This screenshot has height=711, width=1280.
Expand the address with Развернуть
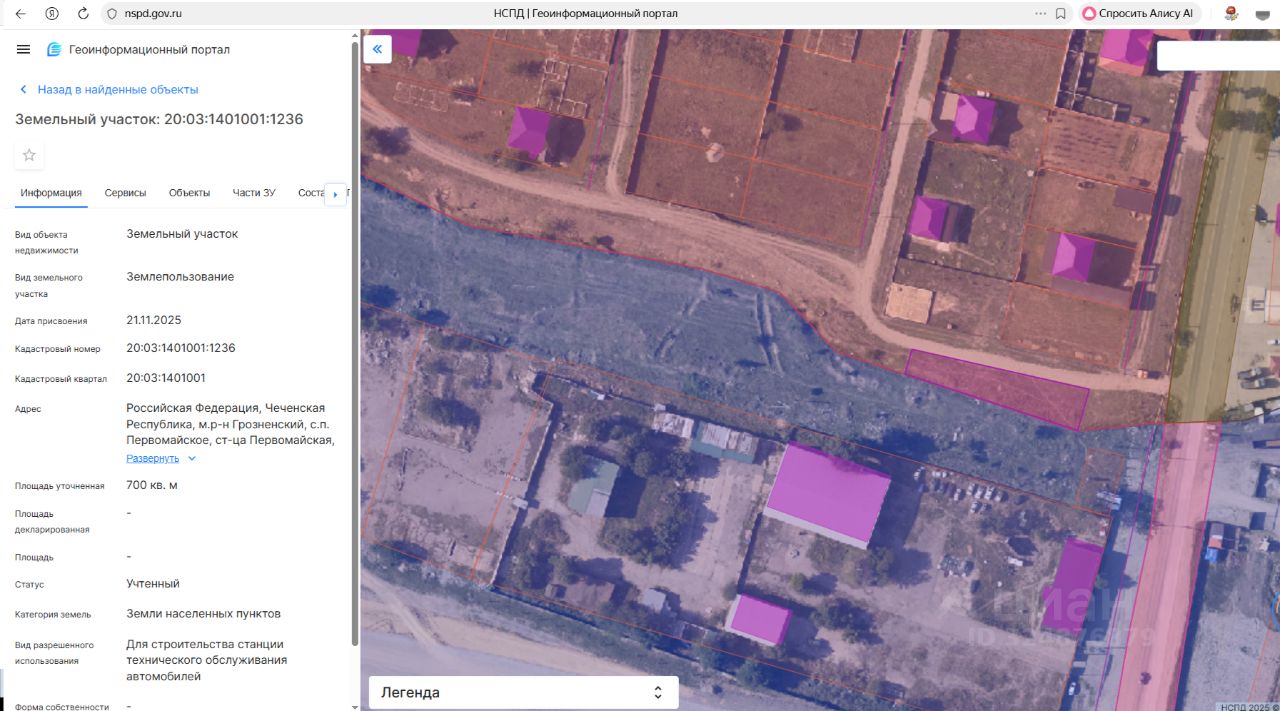[x=161, y=458]
